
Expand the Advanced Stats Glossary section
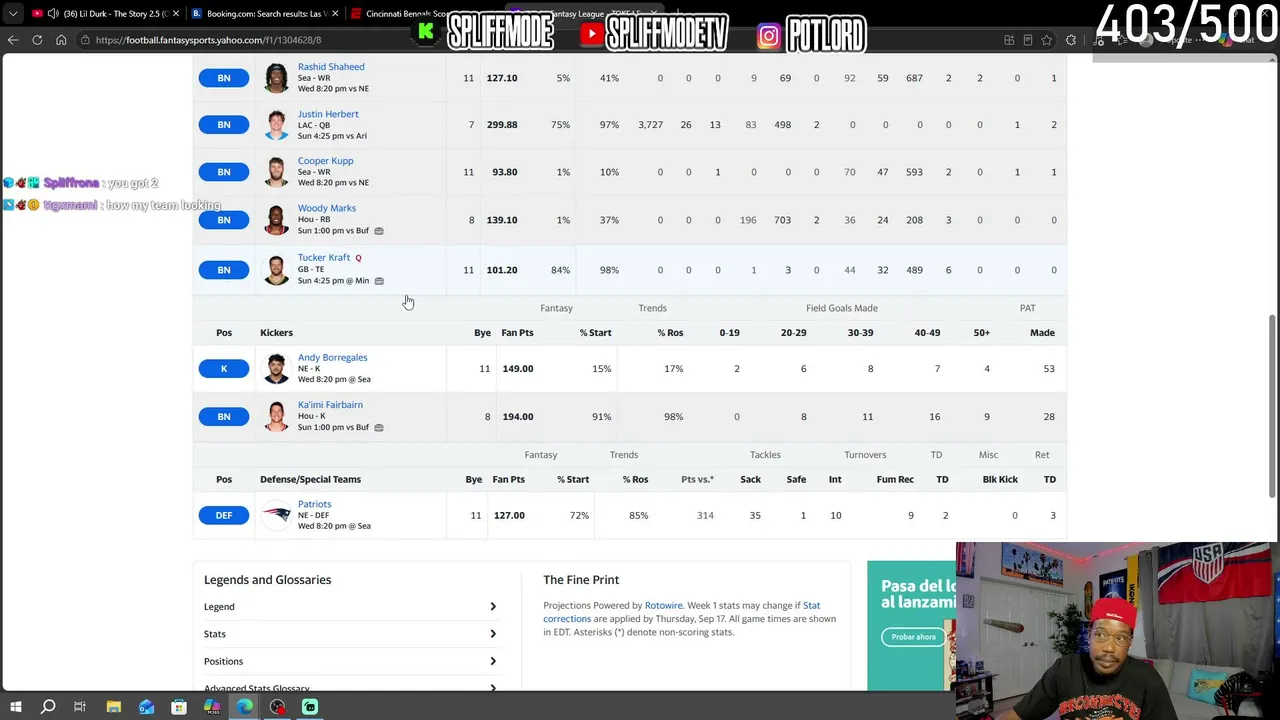[x=350, y=688]
